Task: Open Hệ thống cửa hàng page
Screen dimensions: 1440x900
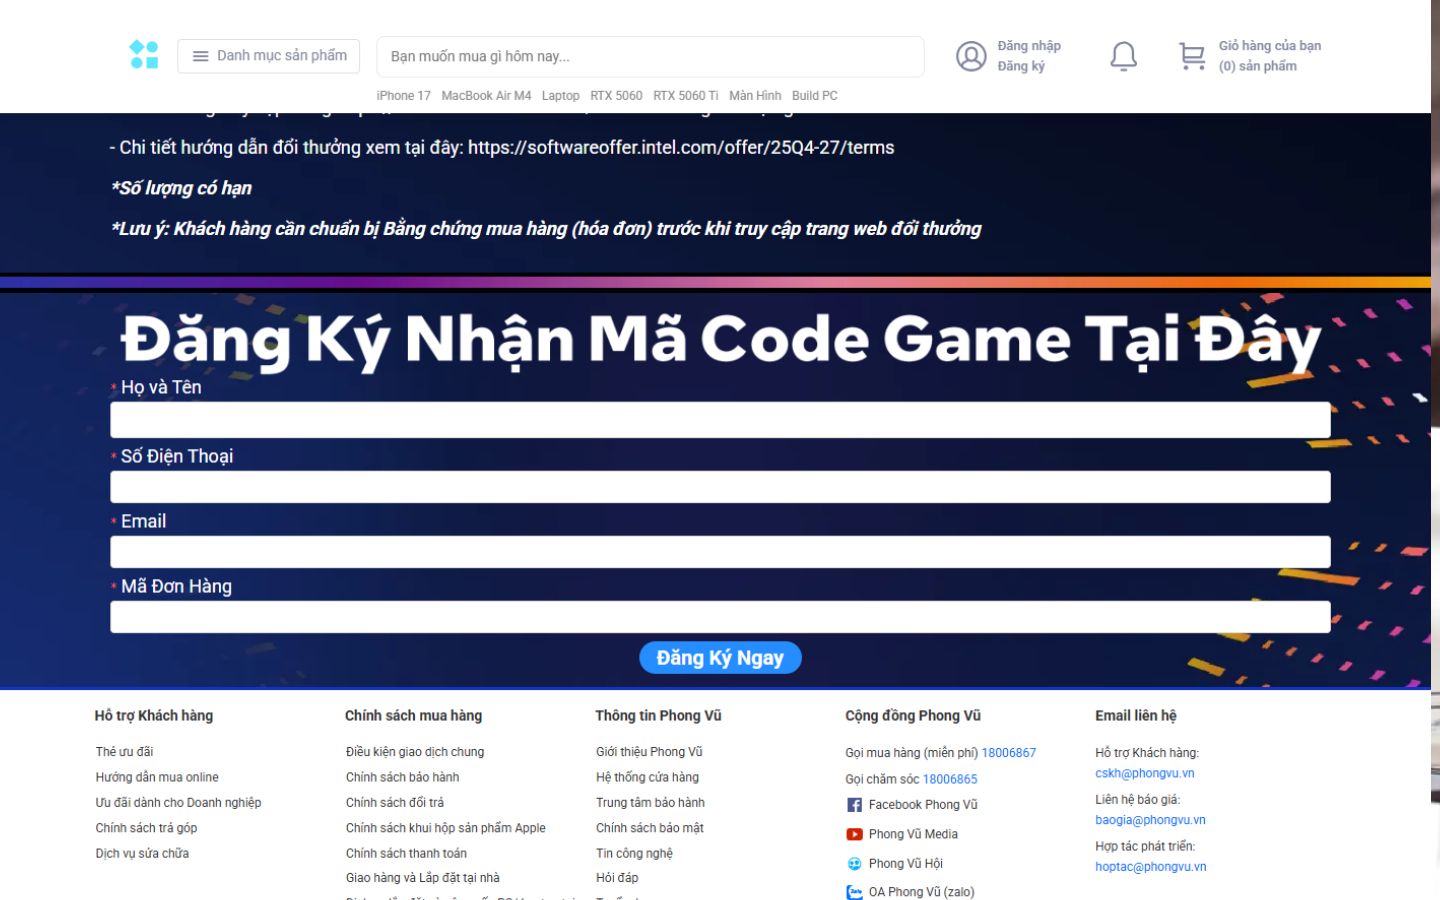Action: pos(646,777)
